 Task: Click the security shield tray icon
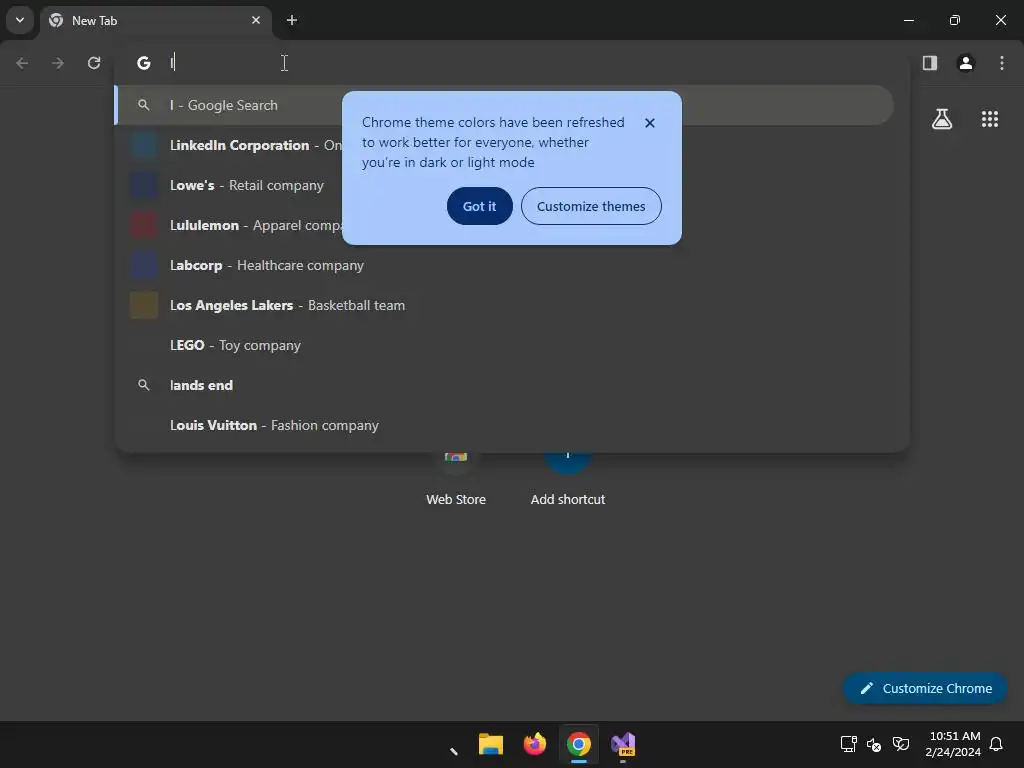(x=901, y=744)
